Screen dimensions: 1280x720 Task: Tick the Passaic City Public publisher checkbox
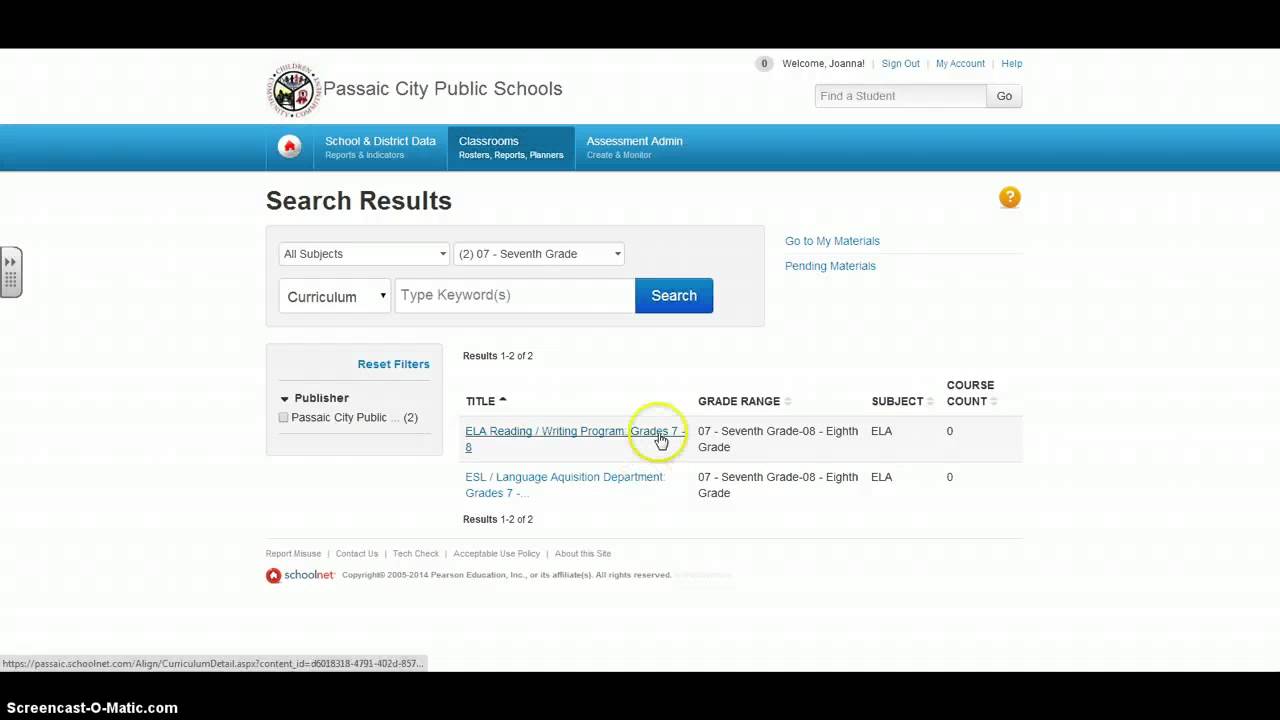[283, 418]
